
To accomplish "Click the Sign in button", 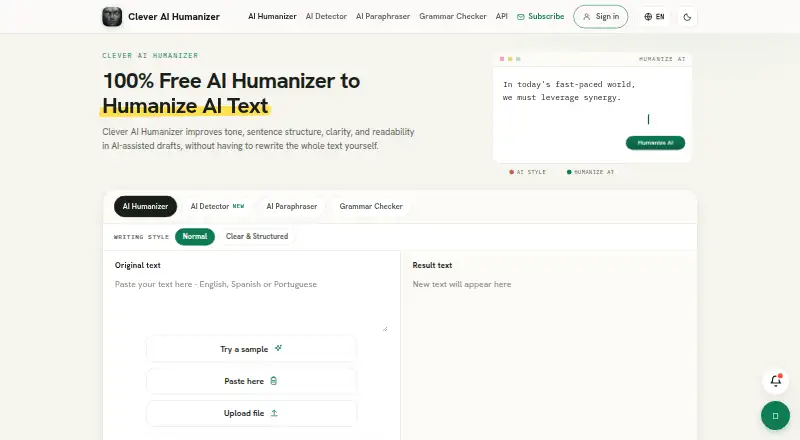I will [x=601, y=17].
